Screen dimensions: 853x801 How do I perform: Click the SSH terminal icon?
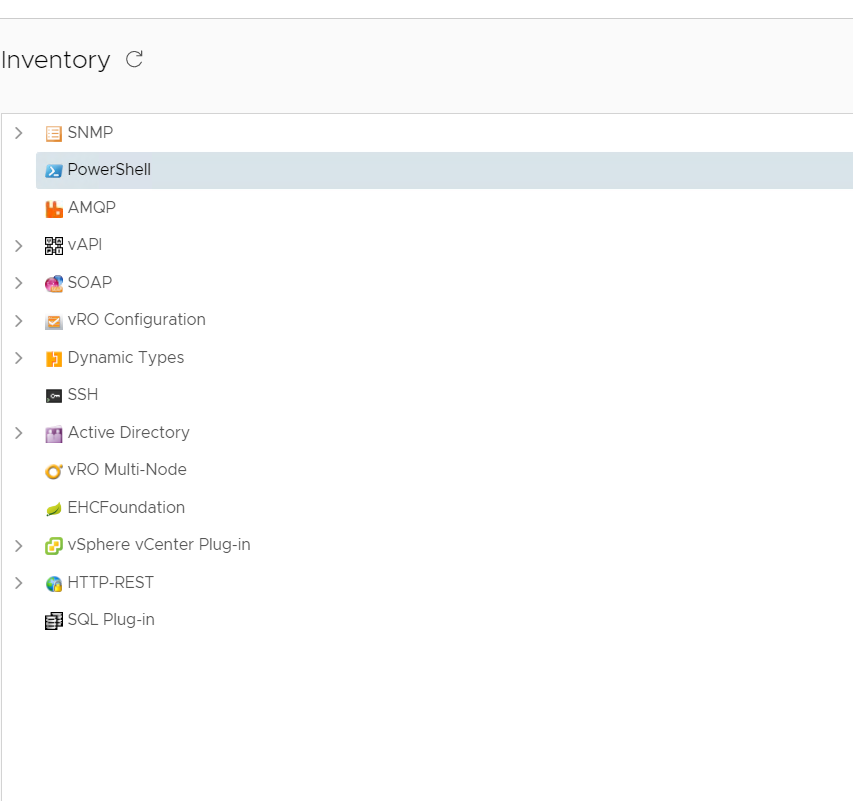tap(53, 394)
